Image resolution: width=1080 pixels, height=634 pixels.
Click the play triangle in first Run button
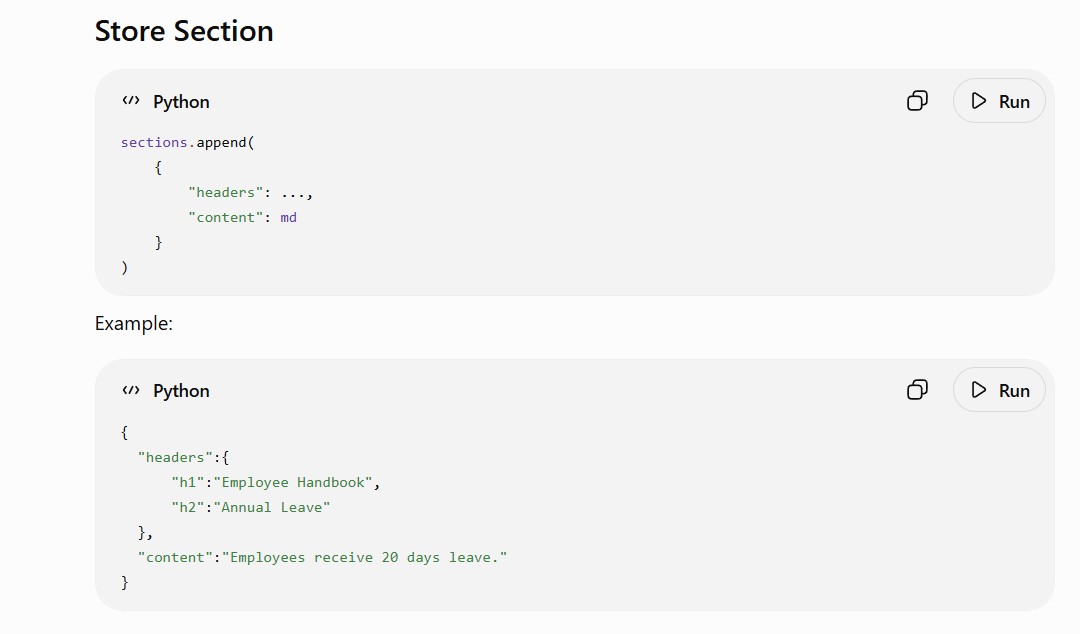[x=978, y=101]
